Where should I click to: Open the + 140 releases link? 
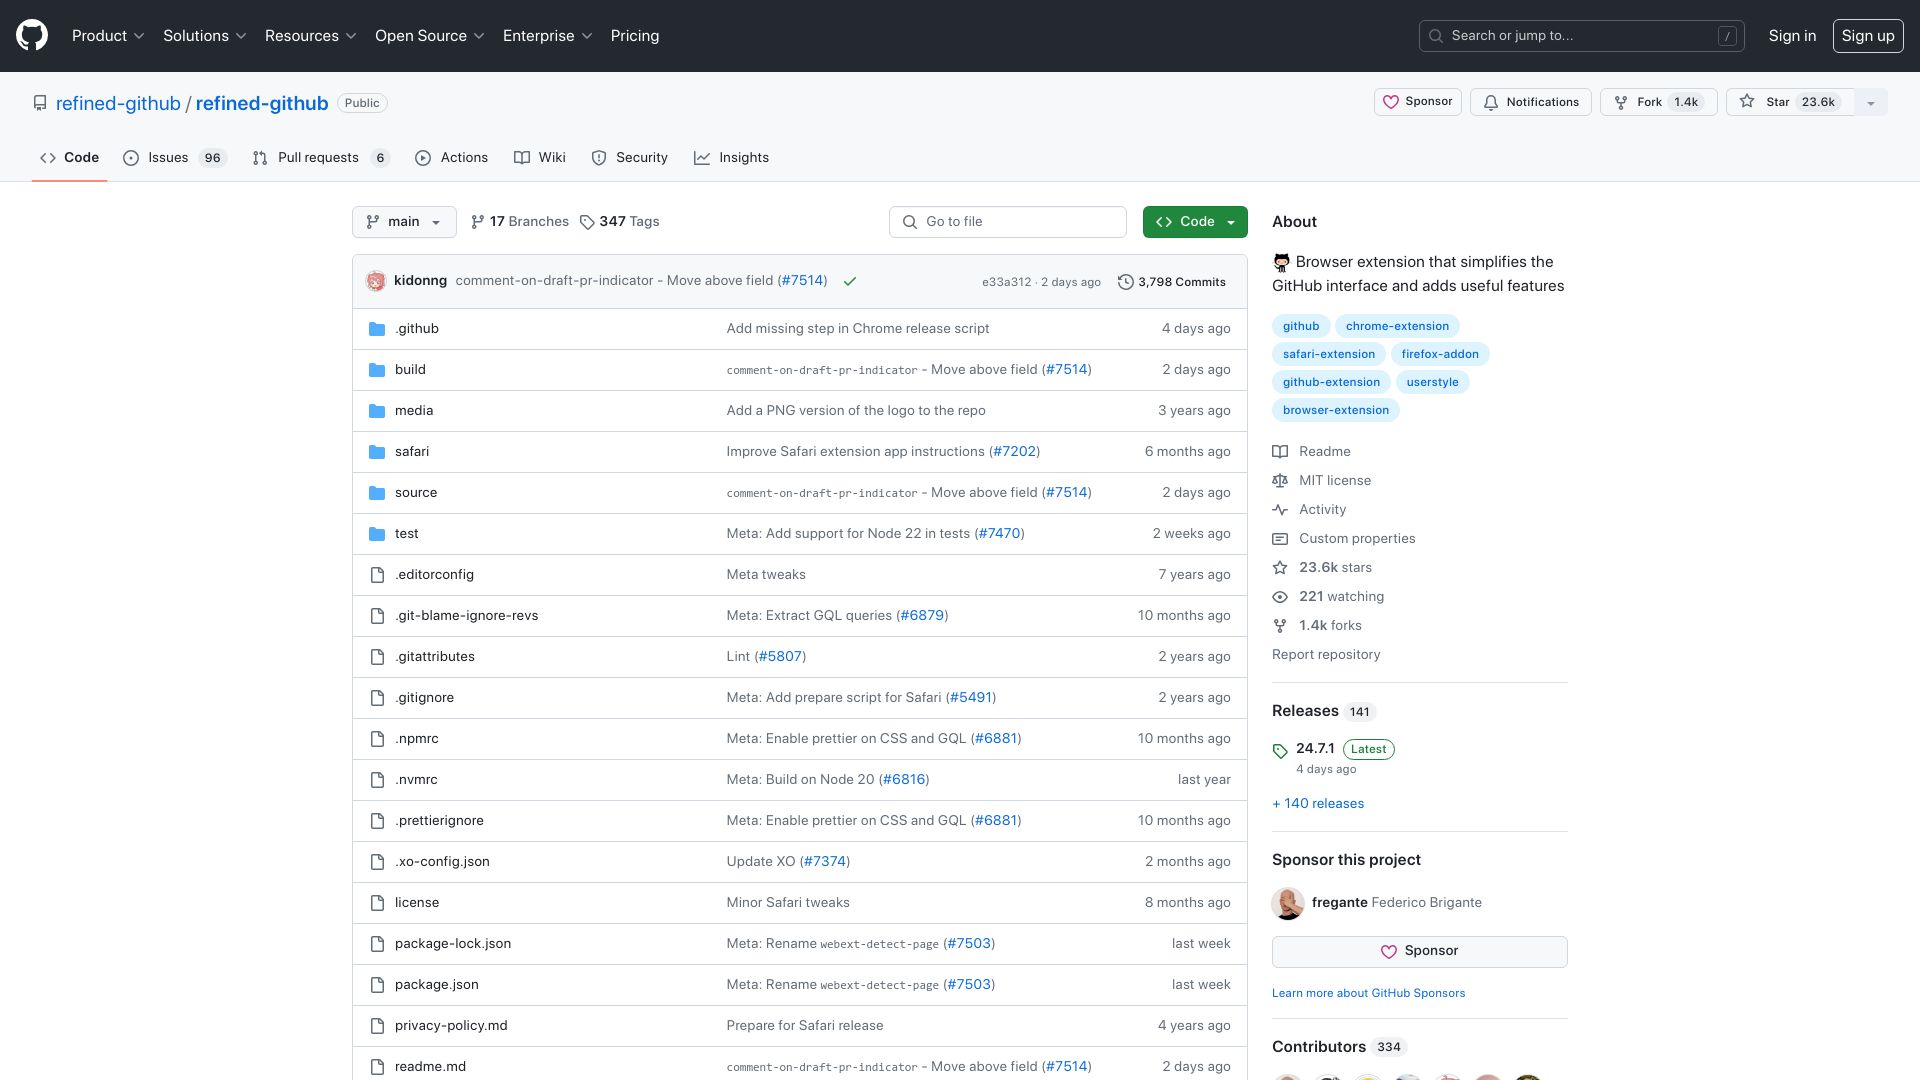pyautogui.click(x=1318, y=804)
